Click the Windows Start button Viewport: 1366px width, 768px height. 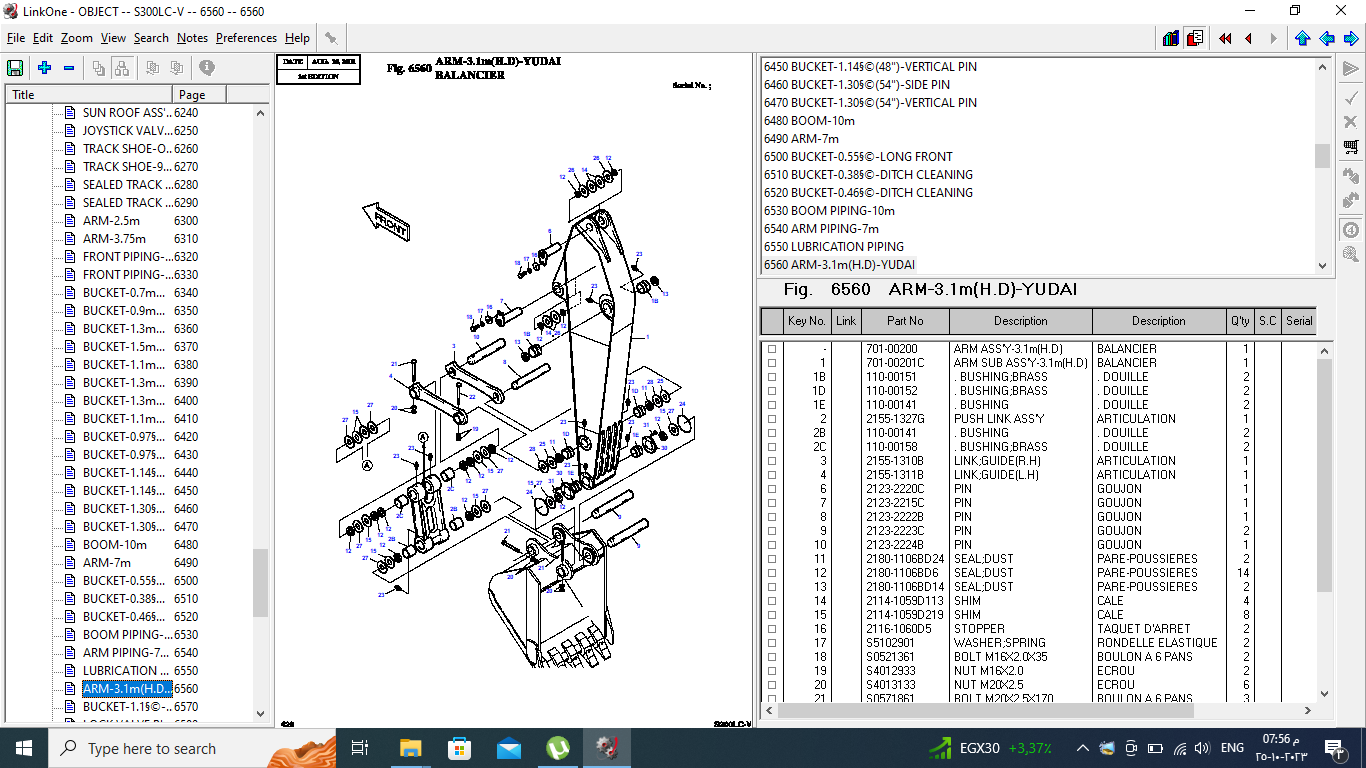[x=24, y=748]
